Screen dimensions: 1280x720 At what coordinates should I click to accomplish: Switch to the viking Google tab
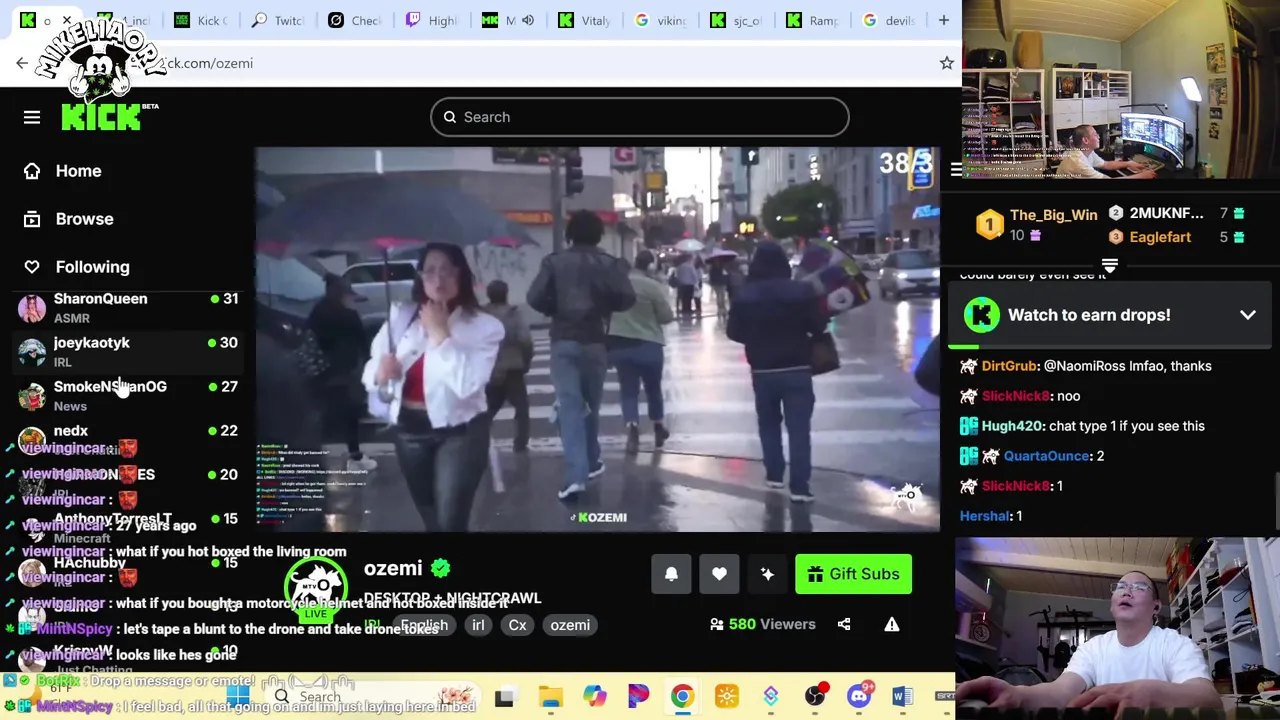click(x=661, y=20)
